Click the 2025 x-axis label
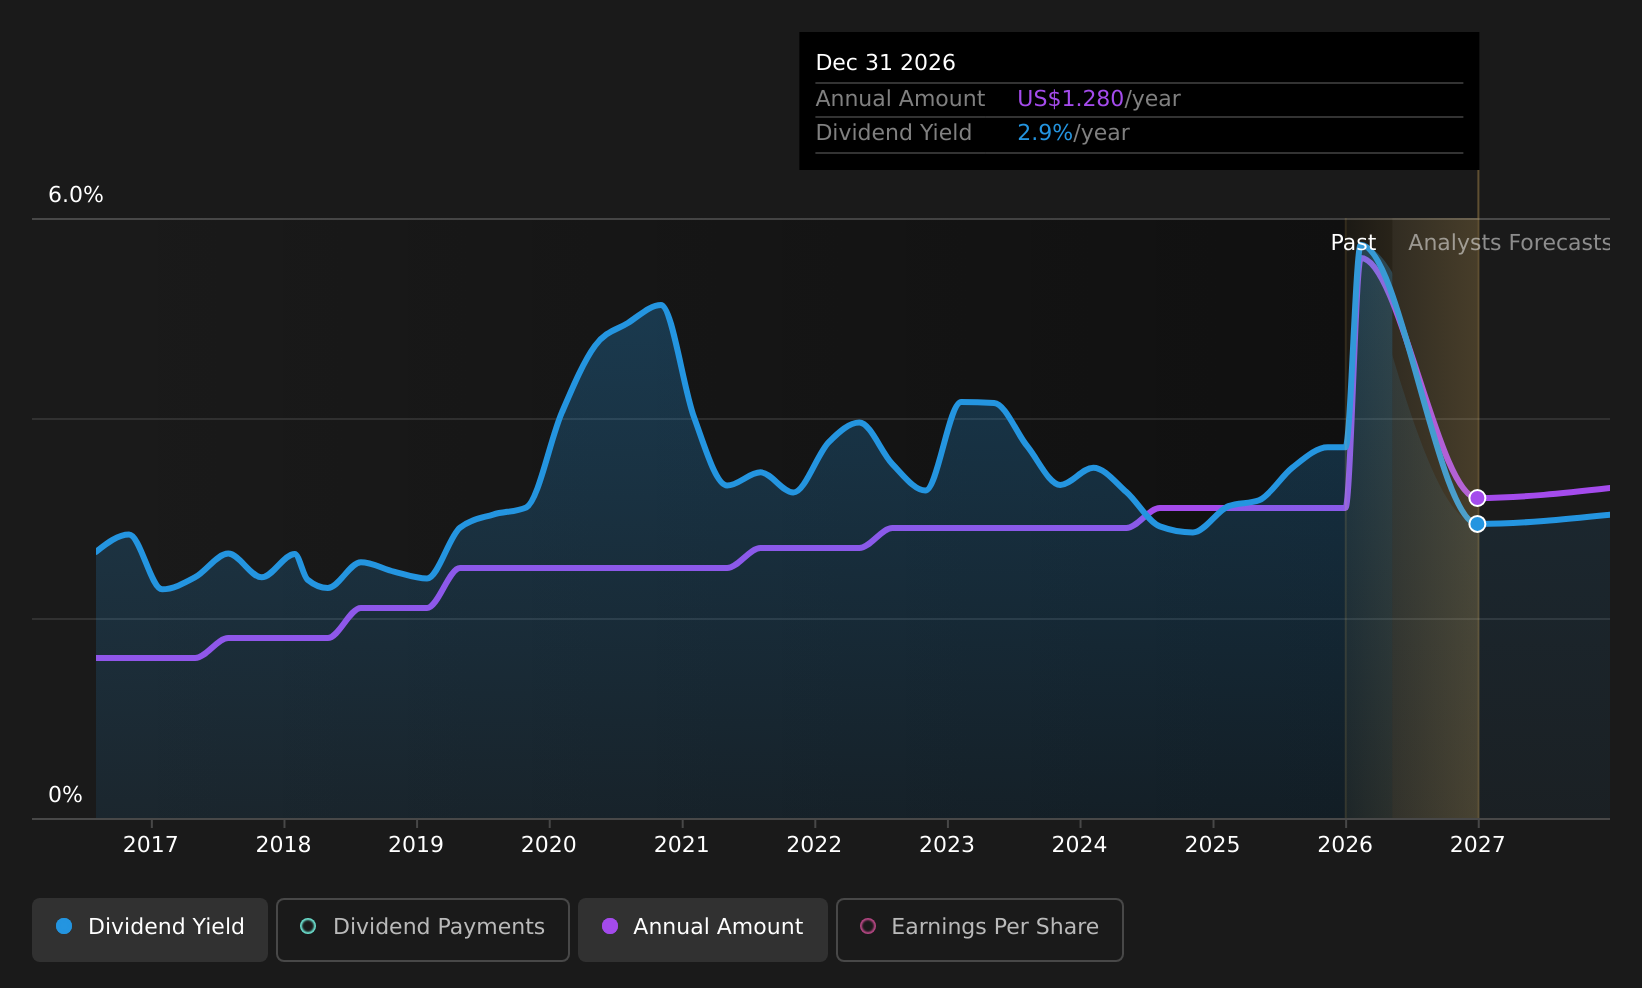The width and height of the screenshot is (1642, 988). point(1212,845)
